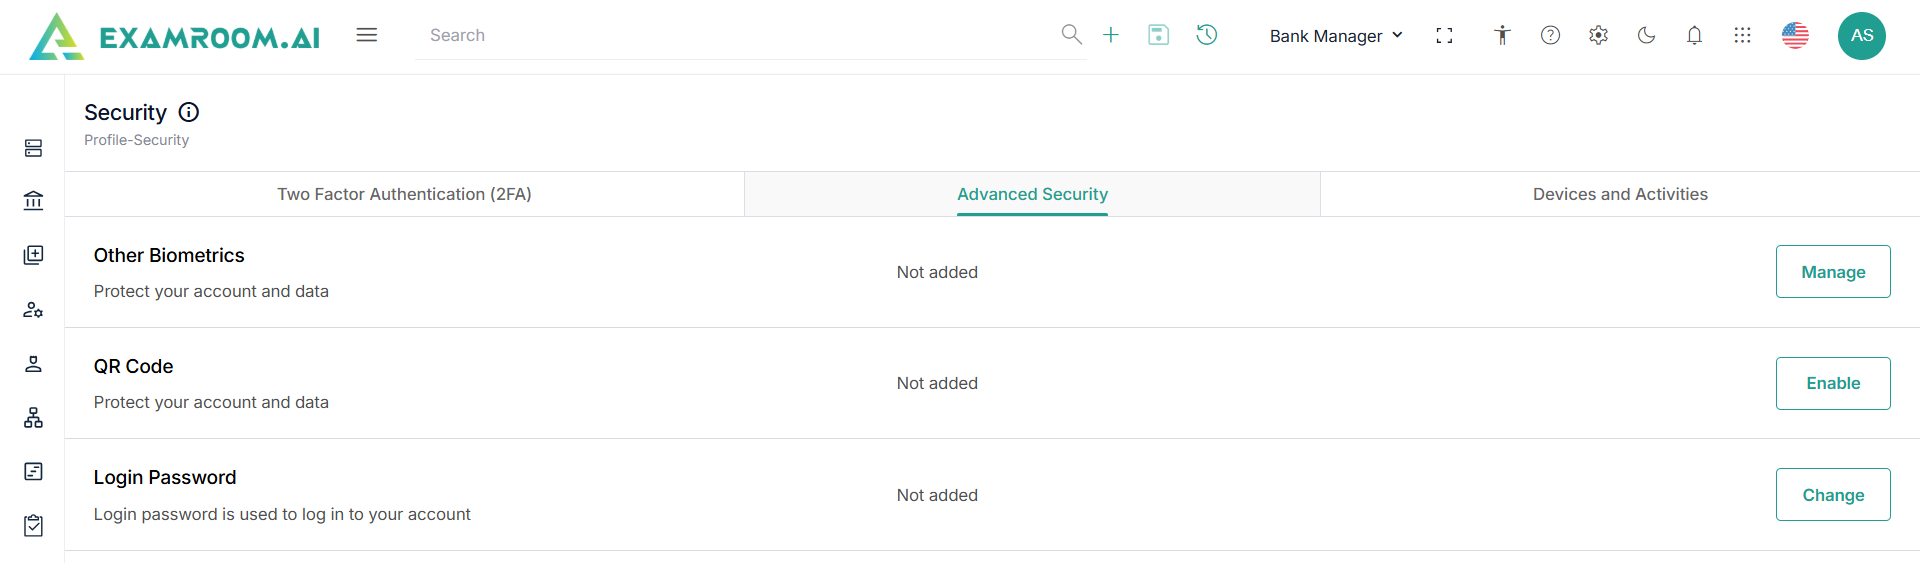Open the help question mark icon
The height and width of the screenshot is (563, 1920).
(1550, 36)
